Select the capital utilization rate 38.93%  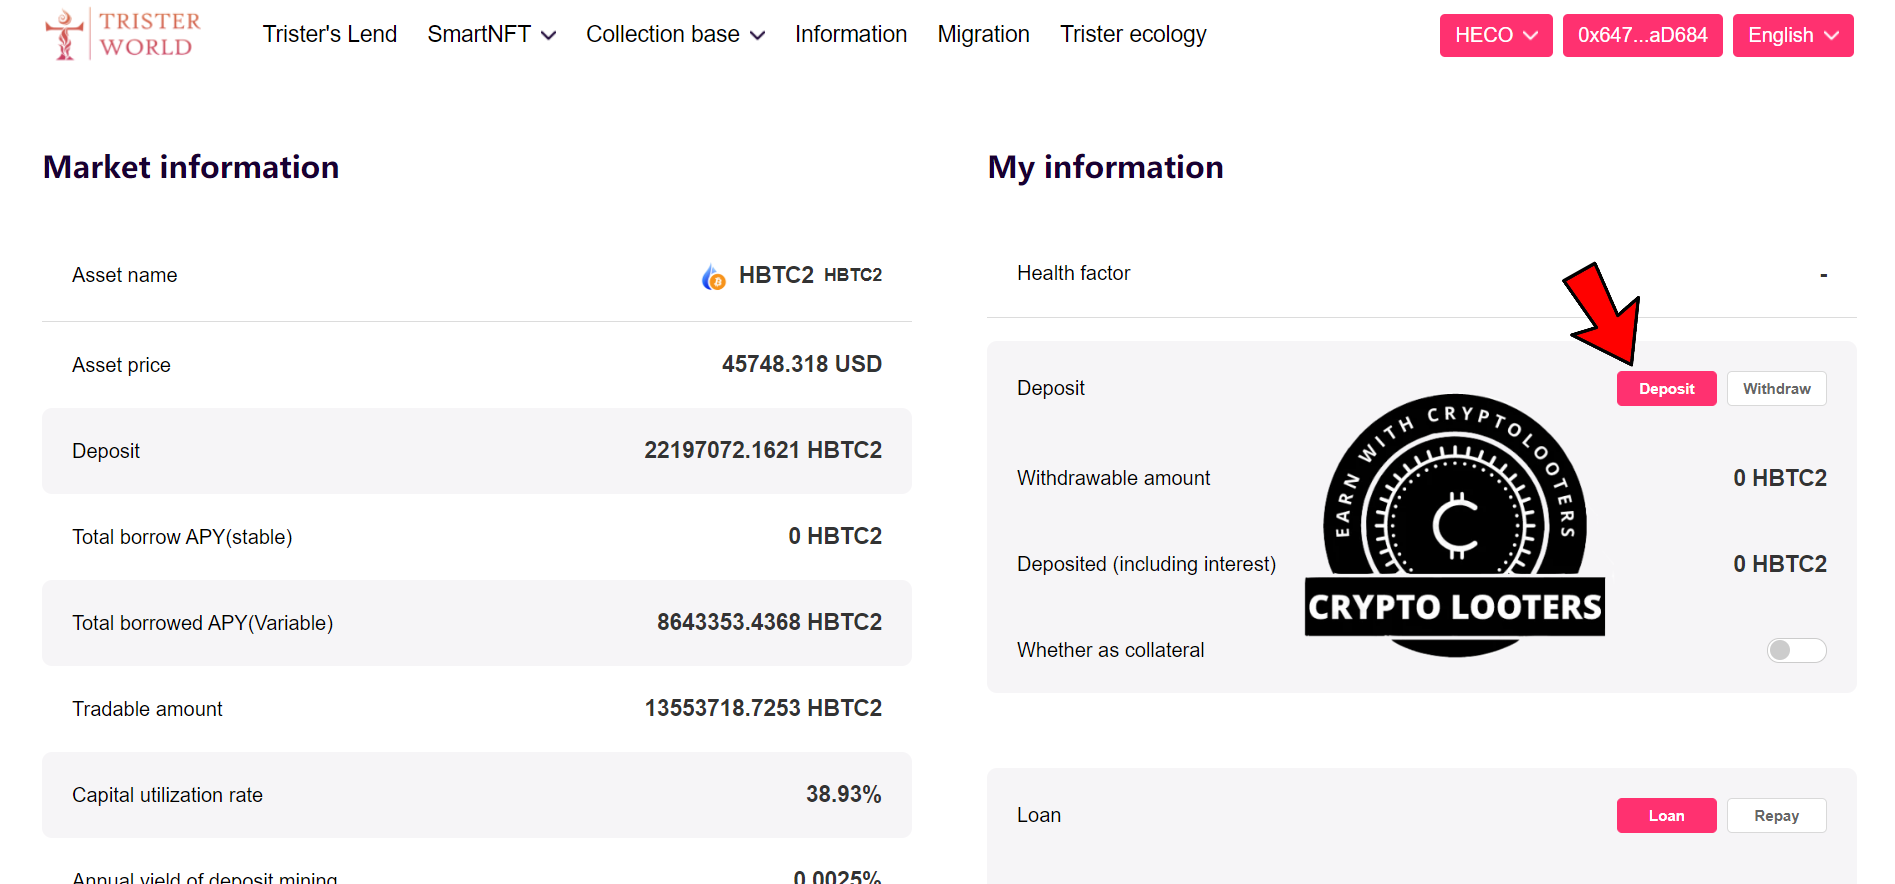844,794
